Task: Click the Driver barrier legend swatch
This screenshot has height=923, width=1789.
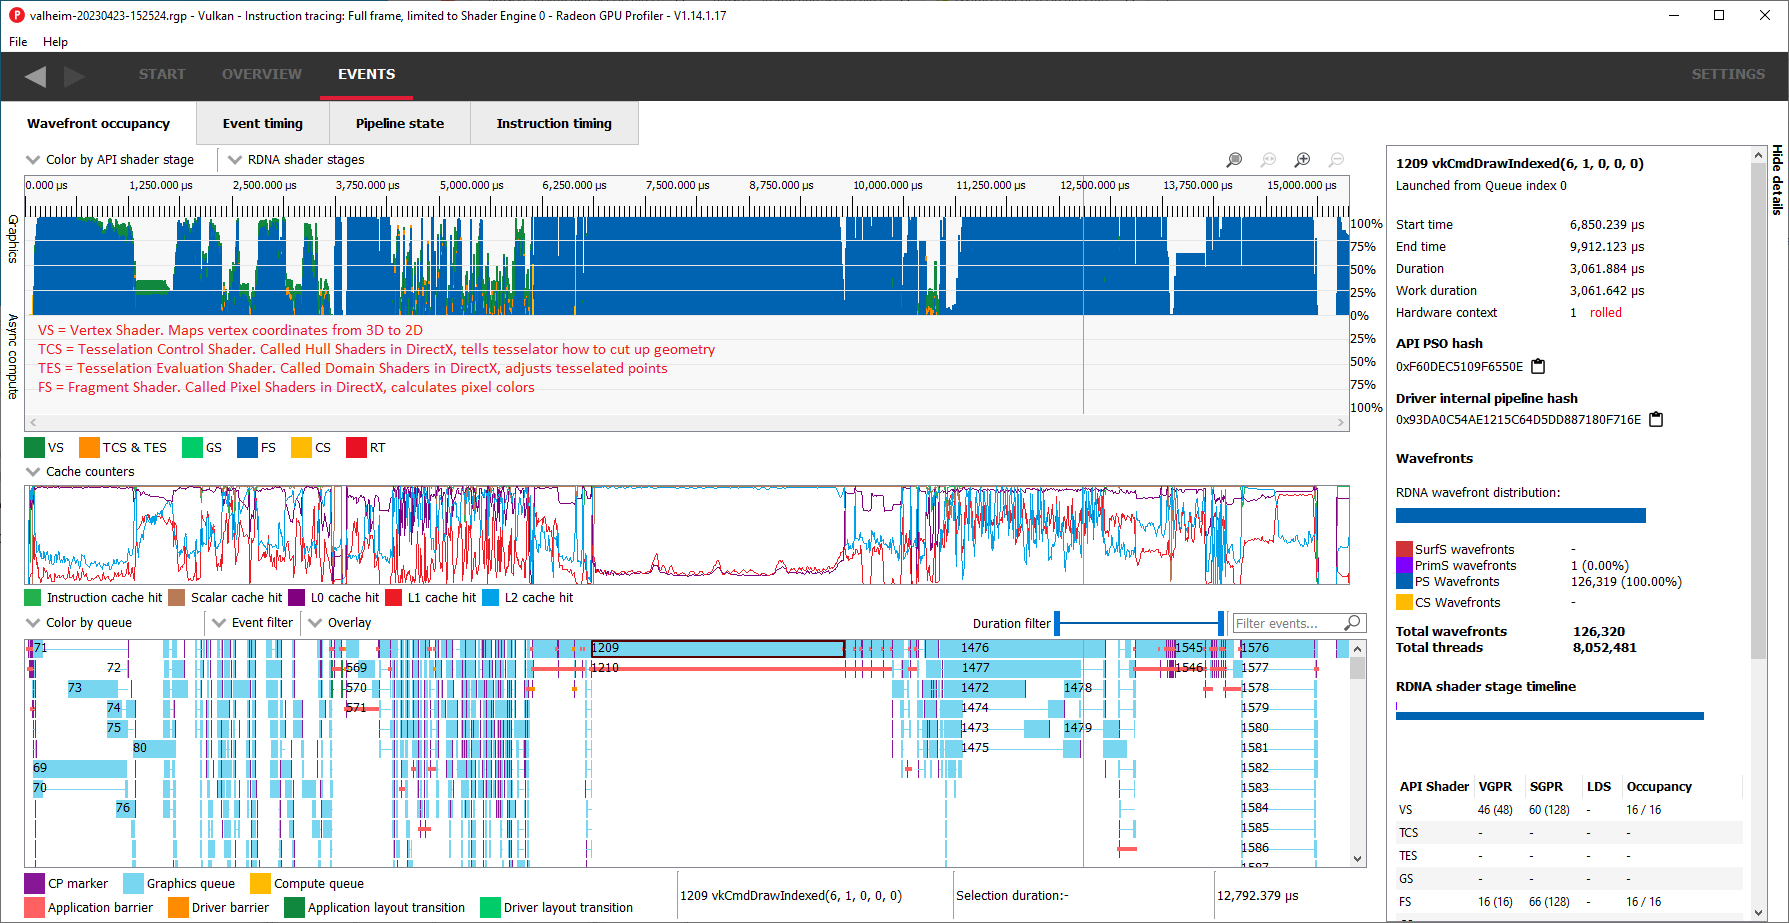Action: 178,907
